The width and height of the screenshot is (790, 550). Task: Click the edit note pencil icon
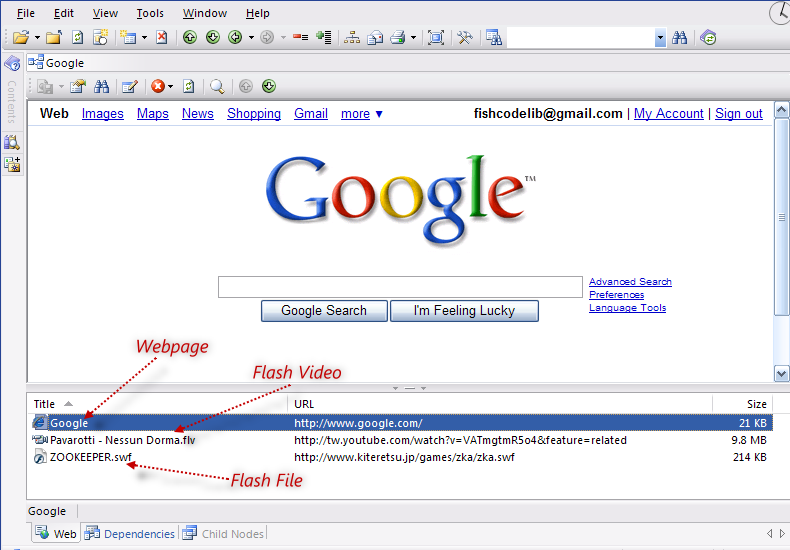tap(130, 87)
